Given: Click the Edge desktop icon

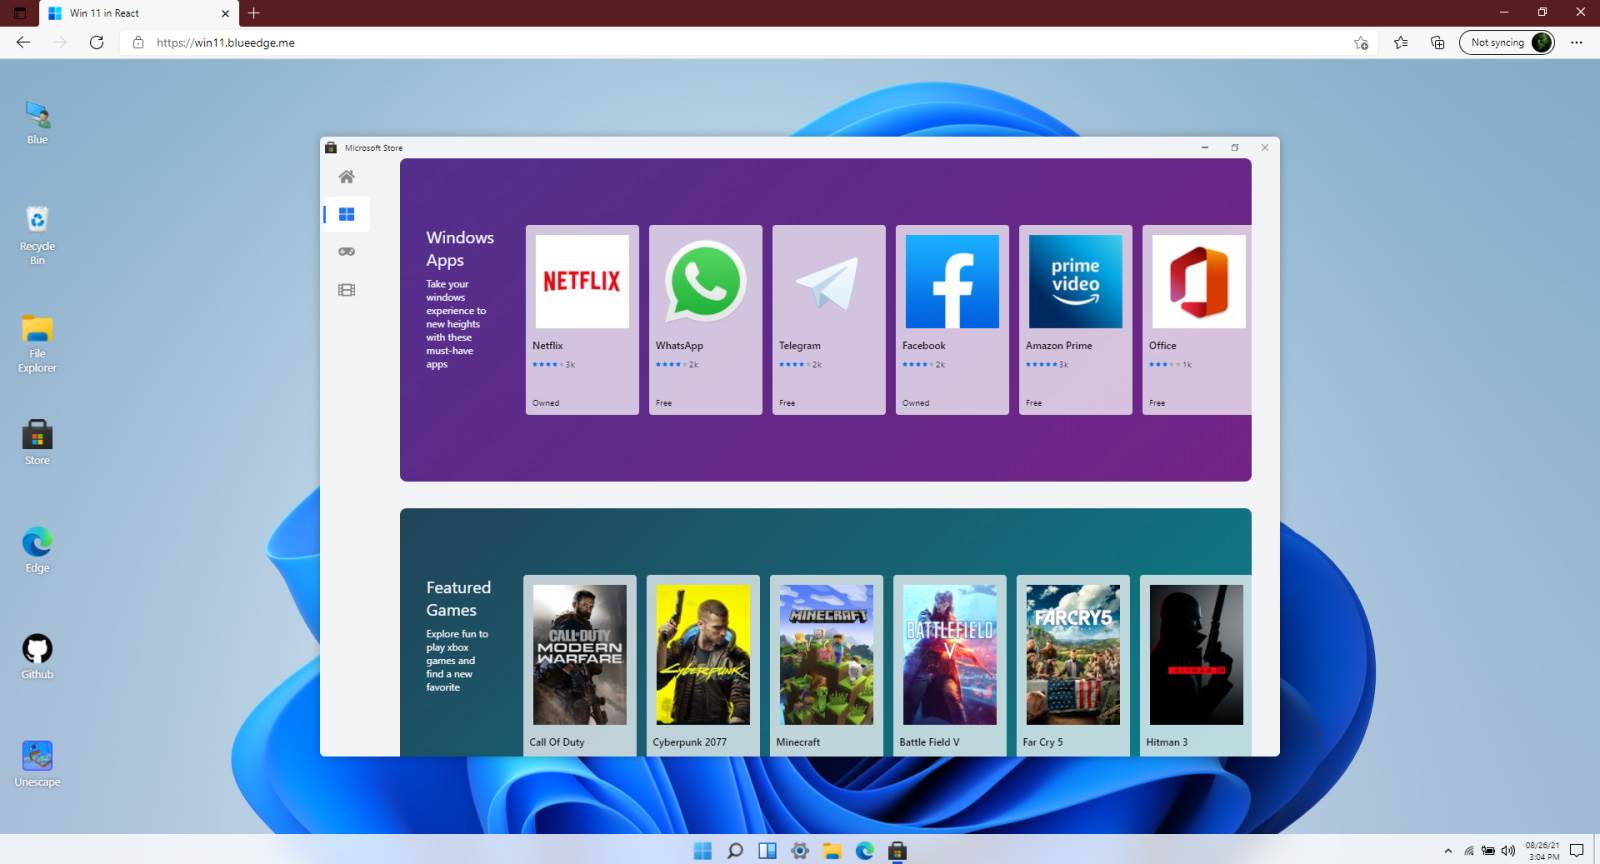Looking at the screenshot, I should click(37, 549).
